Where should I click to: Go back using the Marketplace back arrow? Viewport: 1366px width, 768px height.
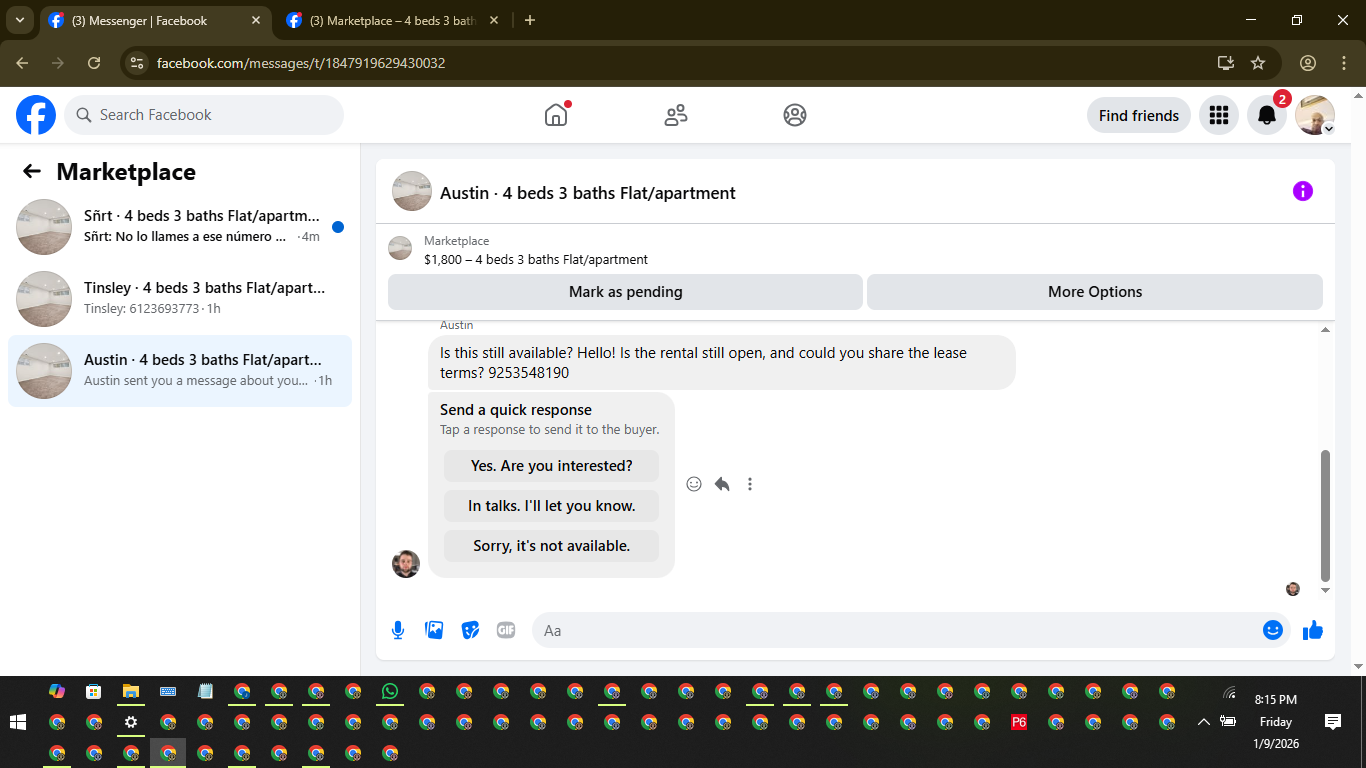coord(32,171)
